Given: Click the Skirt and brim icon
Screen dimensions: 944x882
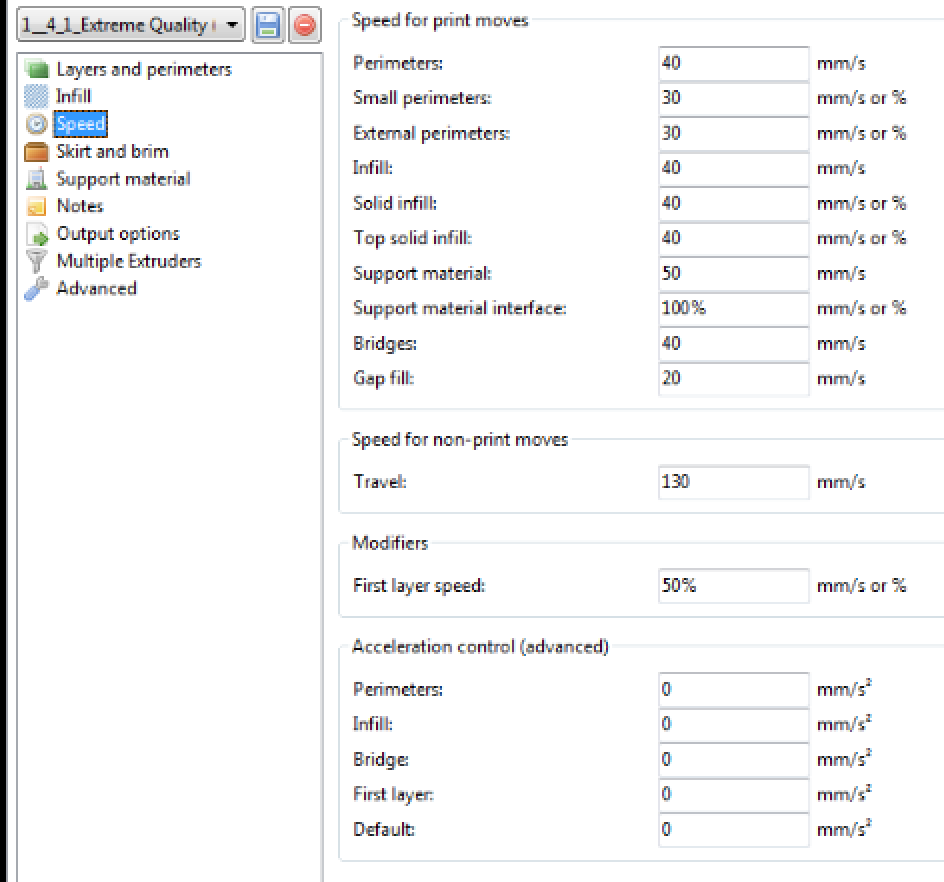Looking at the screenshot, I should click(37, 152).
